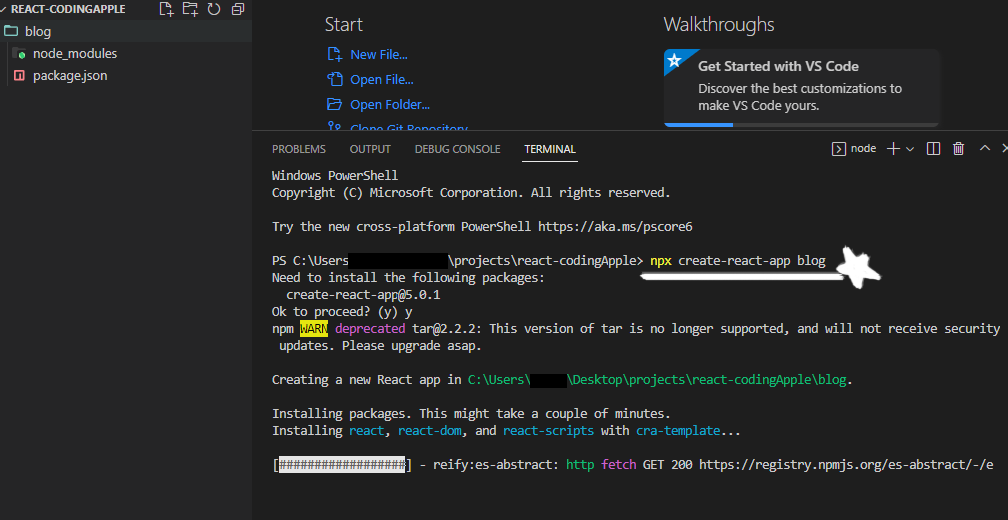Image resolution: width=1008 pixels, height=520 pixels.
Task: Click the Open Folder icon on Start
Action: coord(334,104)
